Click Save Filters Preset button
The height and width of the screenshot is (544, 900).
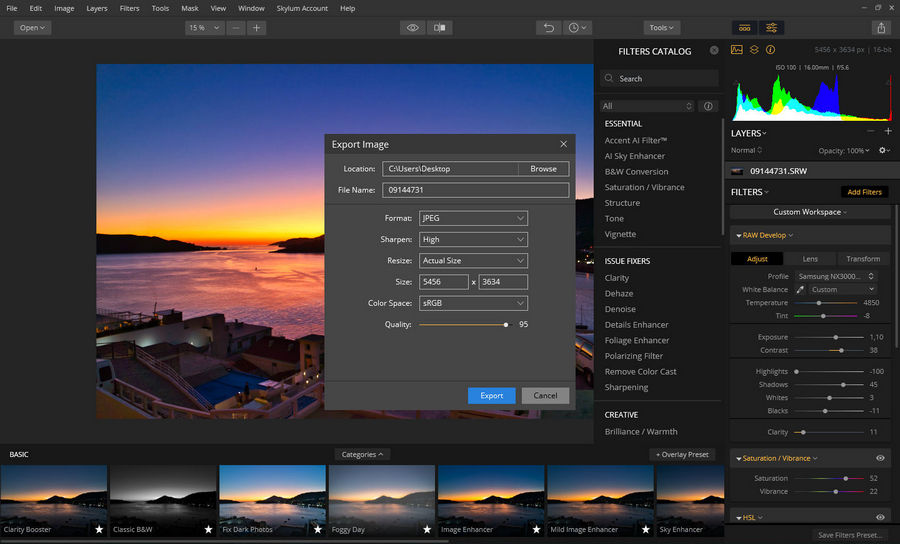click(x=850, y=535)
